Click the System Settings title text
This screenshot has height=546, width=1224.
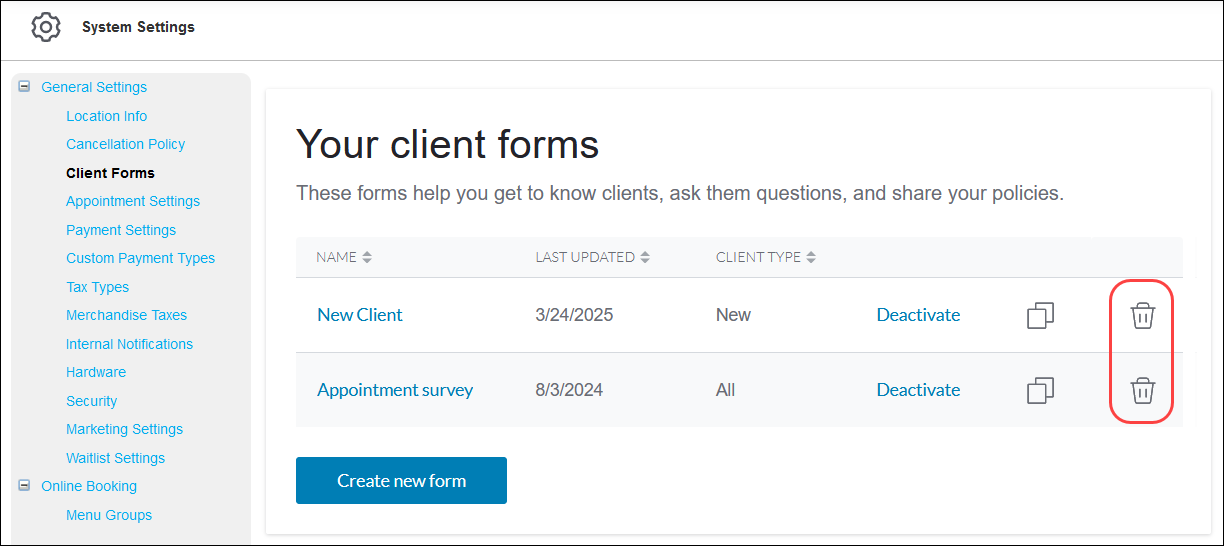coord(138,27)
